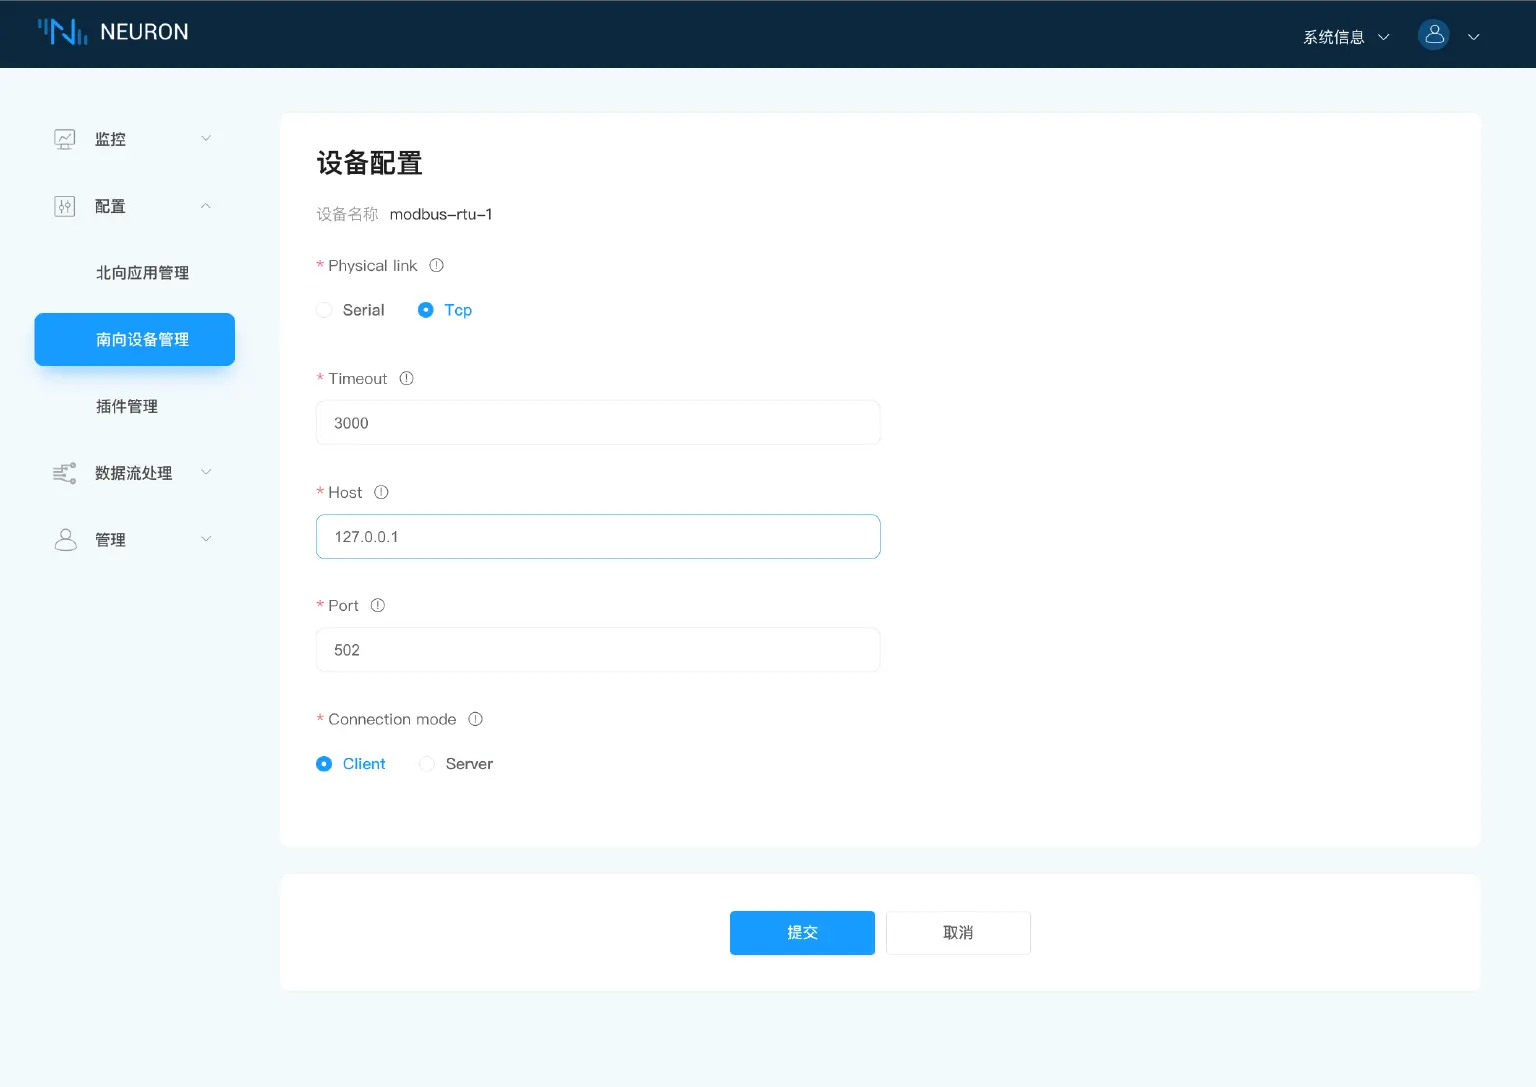The height and width of the screenshot is (1087, 1536).
Task: Open the Connection mode info tooltip icon
Action: 475,719
